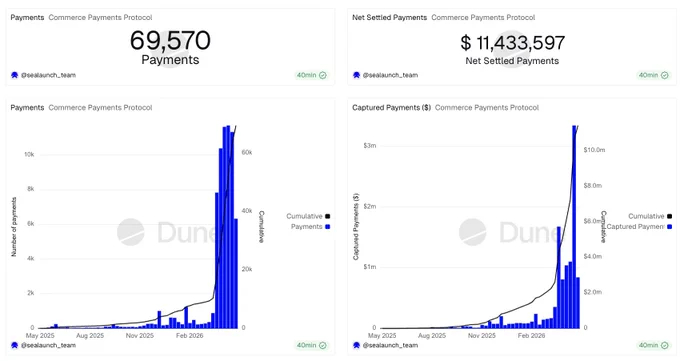The width and height of the screenshot is (680, 361).
Task: Click the Captured Payments ($) vertical axis title
Action: pos(356,226)
